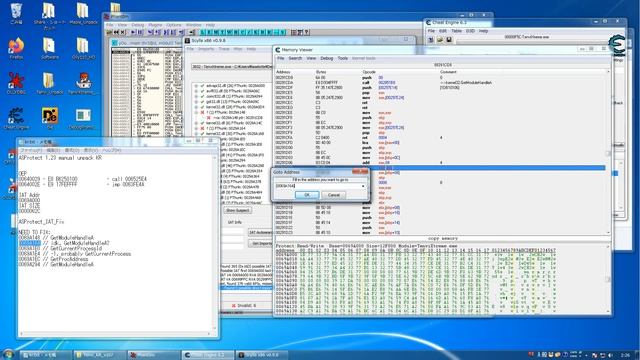Click the save floppy icon in Cheat Engine
Image resolution: width=640 pixels, height=360 pixels.
point(449,40)
